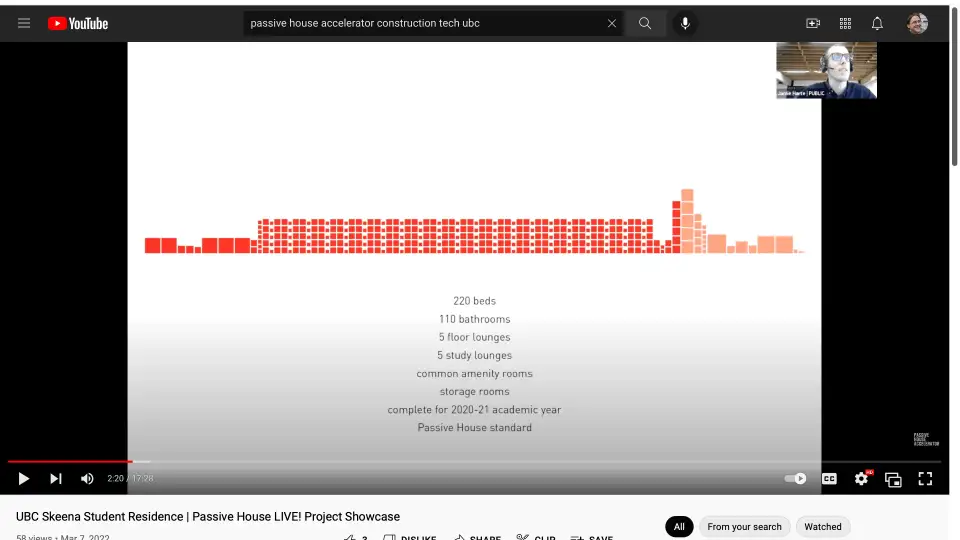
Task: Open the YouTube apps grid
Action: [845, 23]
